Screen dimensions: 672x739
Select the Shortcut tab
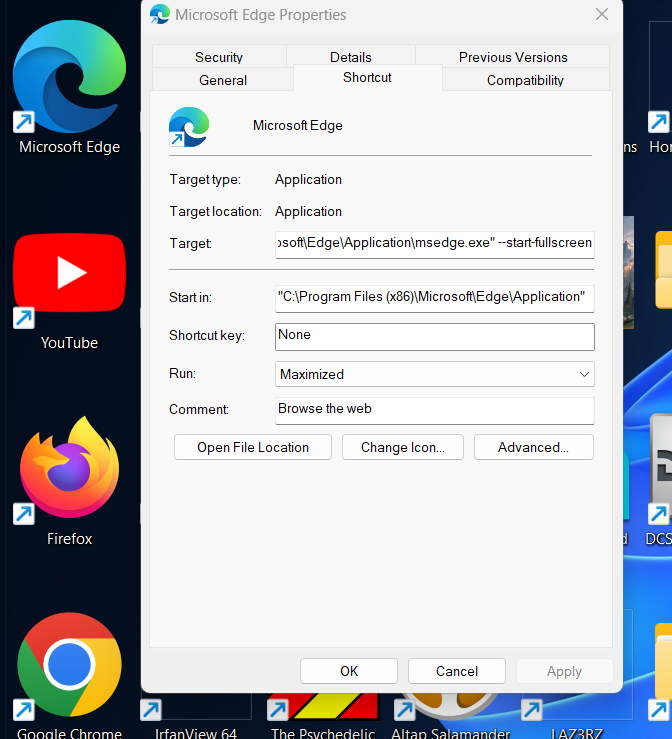[368, 77]
